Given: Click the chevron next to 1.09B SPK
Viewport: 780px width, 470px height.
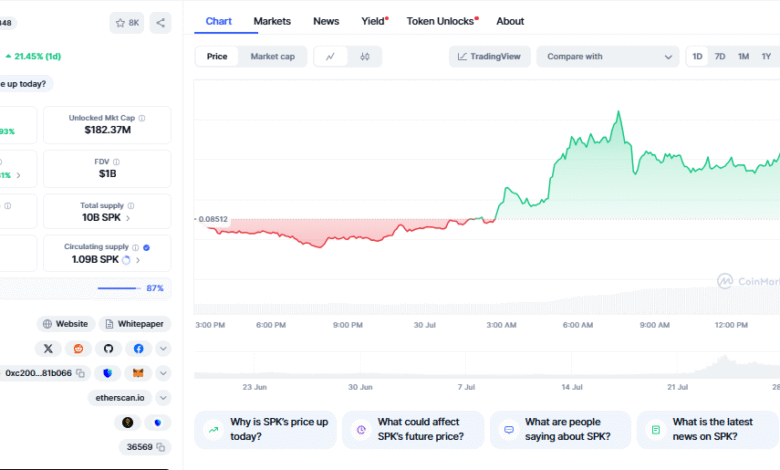Looking at the screenshot, I should point(138,260).
